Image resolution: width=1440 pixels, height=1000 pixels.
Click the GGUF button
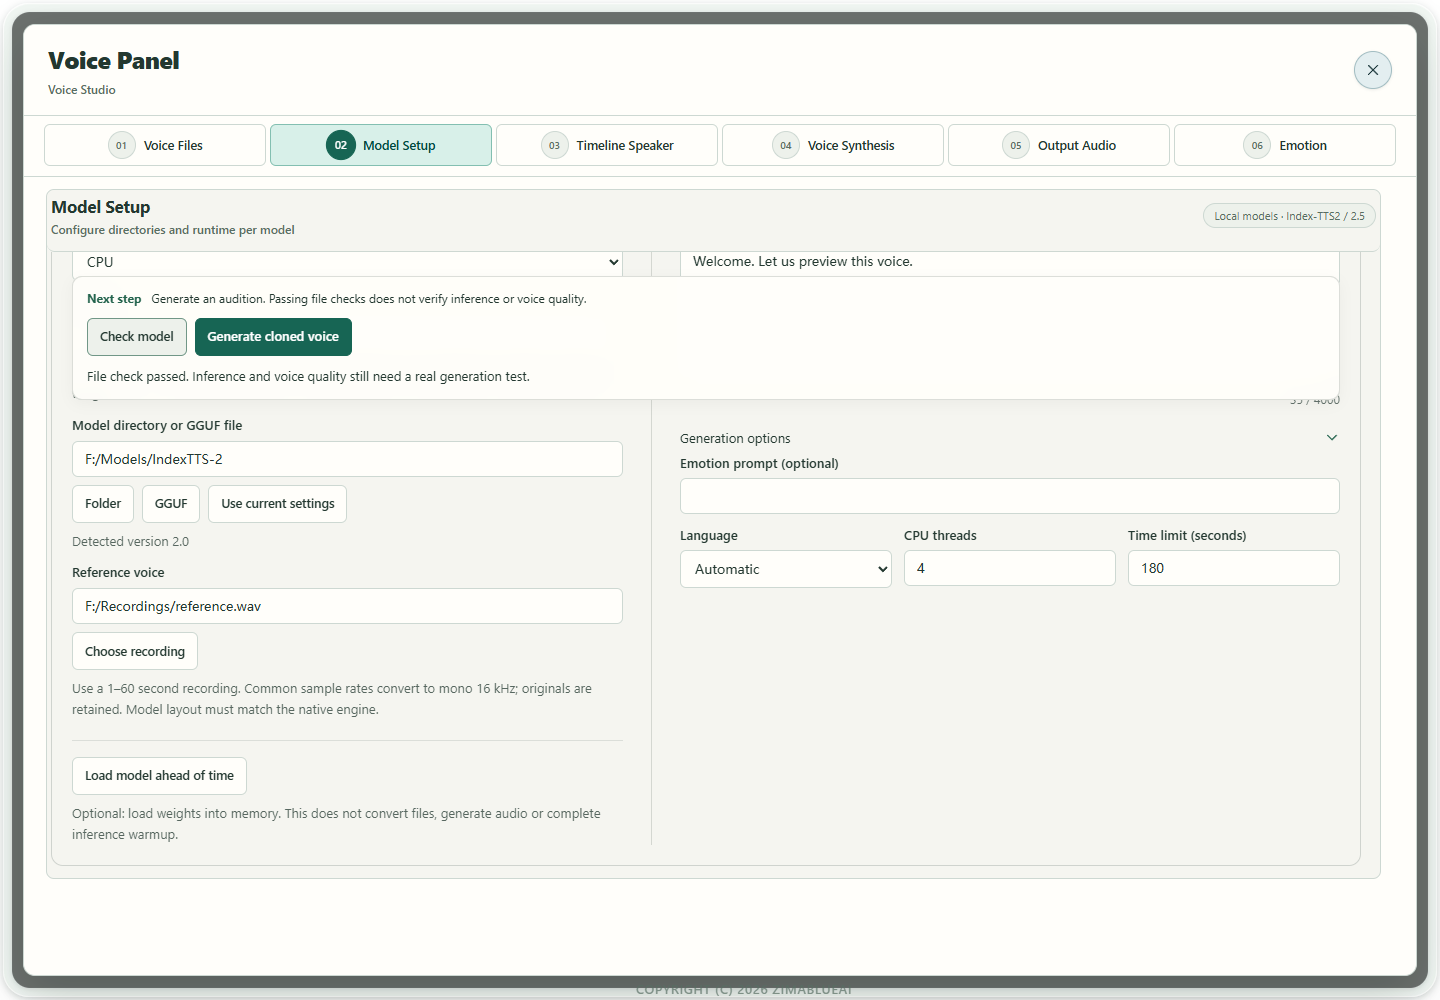tap(171, 504)
